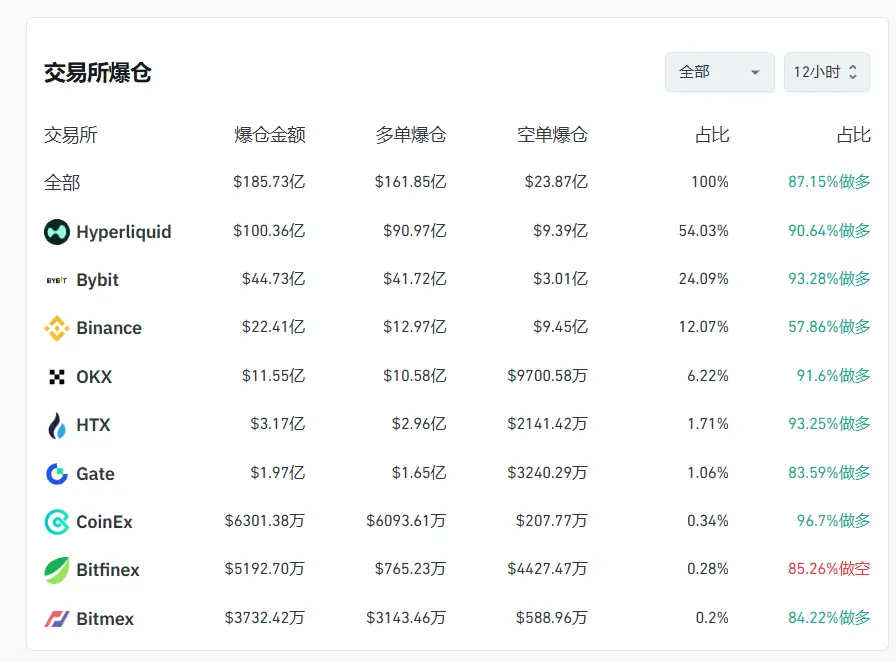The height and width of the screenshot is (662, 896).
Task: Sort by 多单爆仓 column header
Action: pyautogui.click(x=410, y=135)
